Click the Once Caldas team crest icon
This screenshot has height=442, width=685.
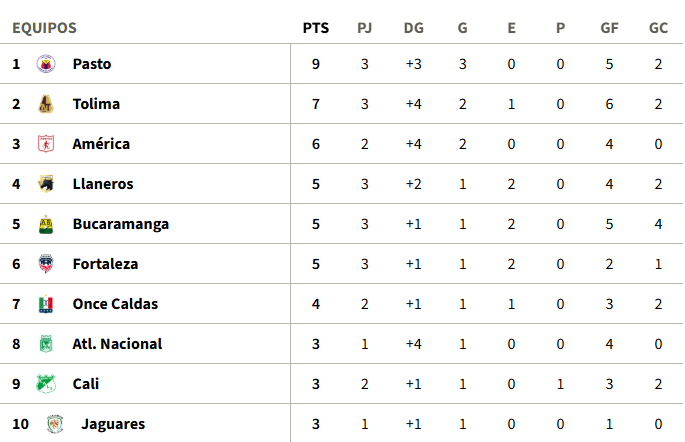tap(44, 304)
